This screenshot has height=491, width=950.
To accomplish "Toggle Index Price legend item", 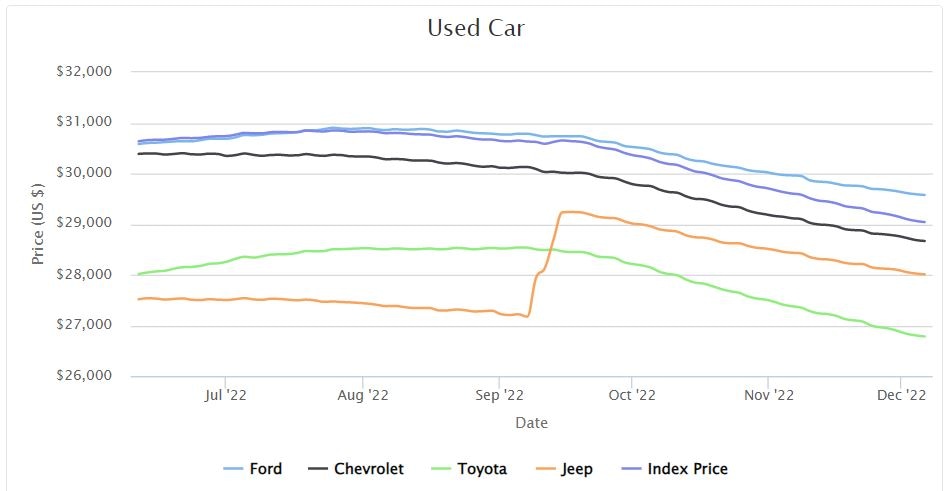I will click(687, 469).
